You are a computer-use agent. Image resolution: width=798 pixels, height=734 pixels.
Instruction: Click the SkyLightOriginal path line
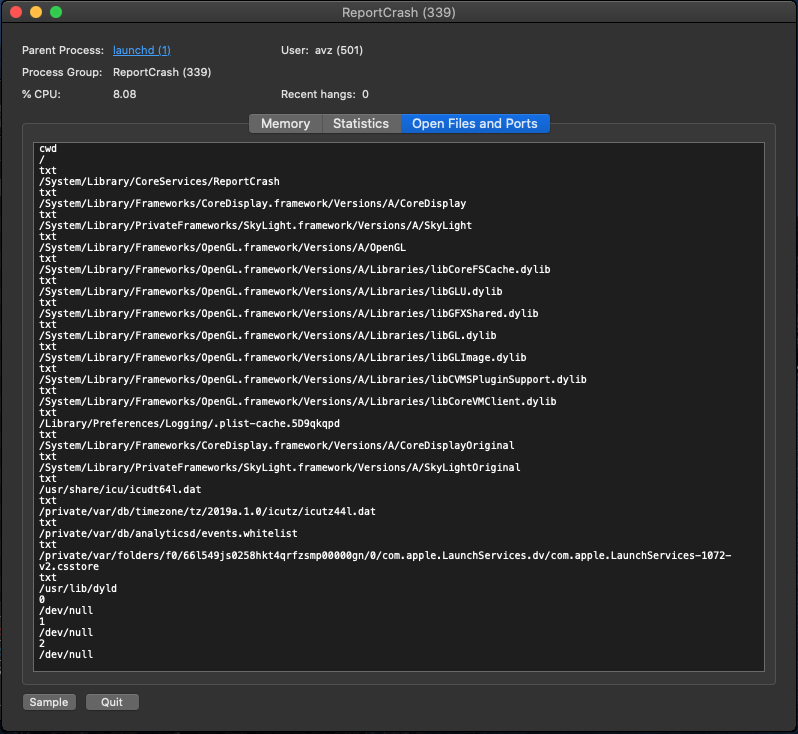click(x=280, y=467)
